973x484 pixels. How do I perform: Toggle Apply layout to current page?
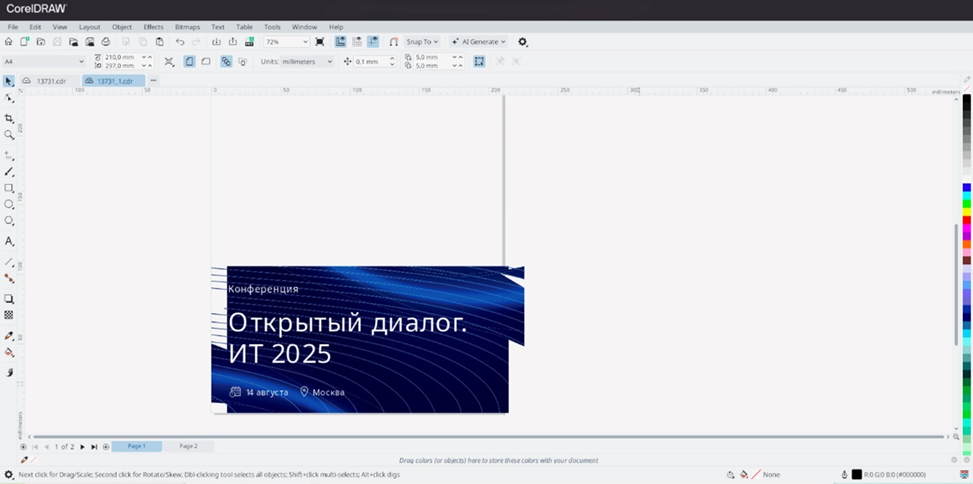243,61
